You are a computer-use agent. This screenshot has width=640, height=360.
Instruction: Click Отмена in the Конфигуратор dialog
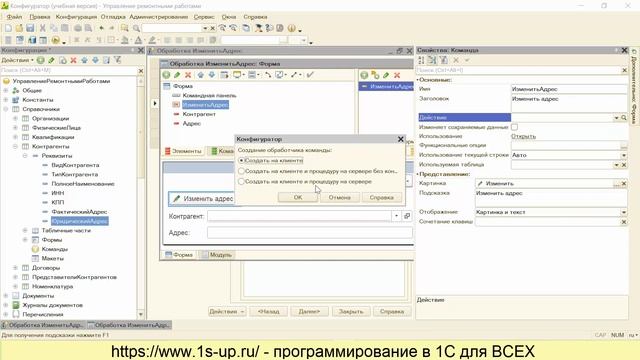coord(340,197)
